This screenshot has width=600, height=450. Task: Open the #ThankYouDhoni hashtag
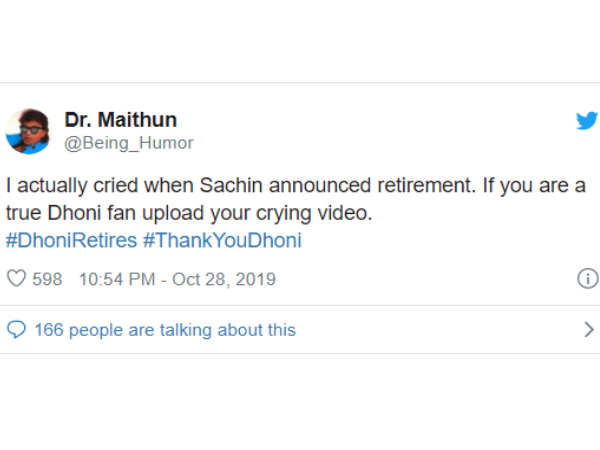pyautogui.click(x=221, y=241)
